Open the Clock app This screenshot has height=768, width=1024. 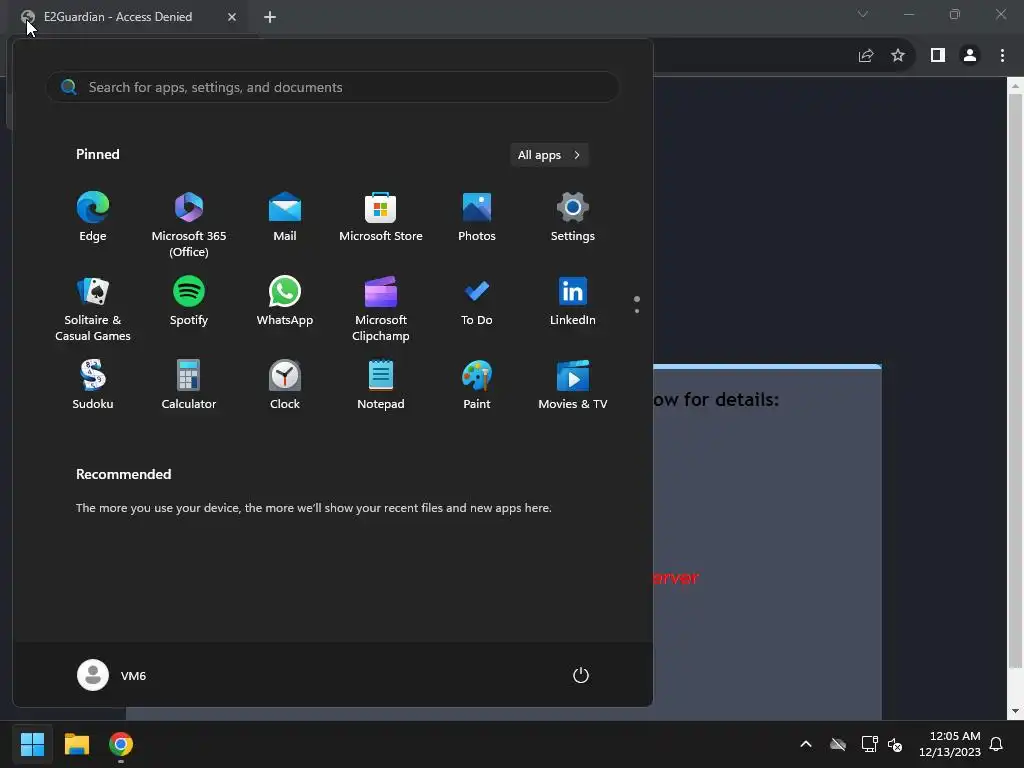(x=285, y=385)
